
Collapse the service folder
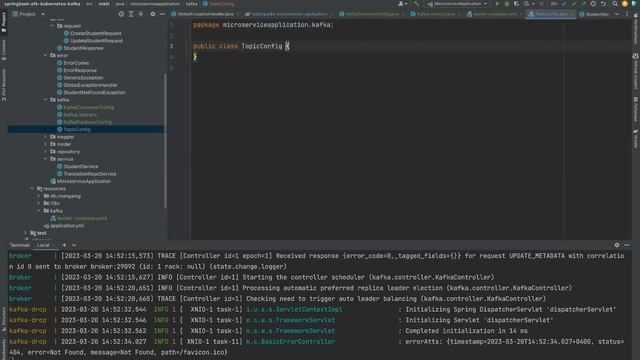click(45, 159)
